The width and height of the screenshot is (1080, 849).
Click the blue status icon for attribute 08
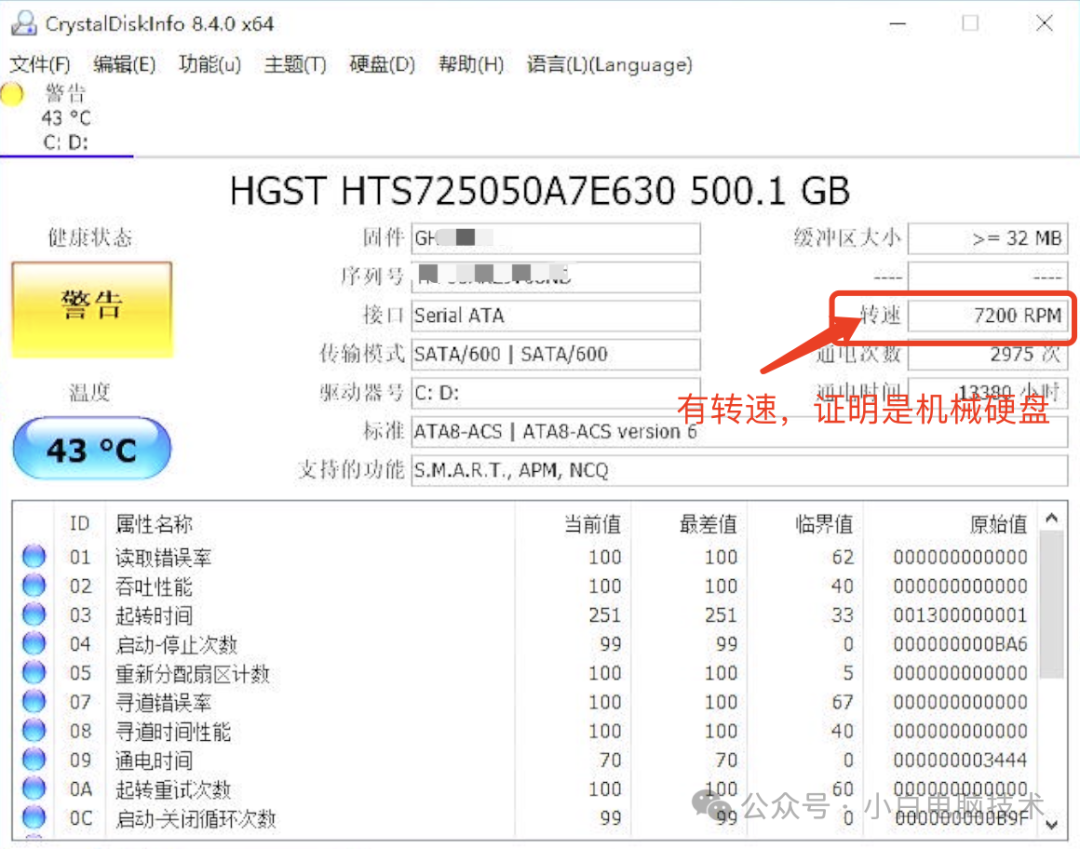click(34, 730)
